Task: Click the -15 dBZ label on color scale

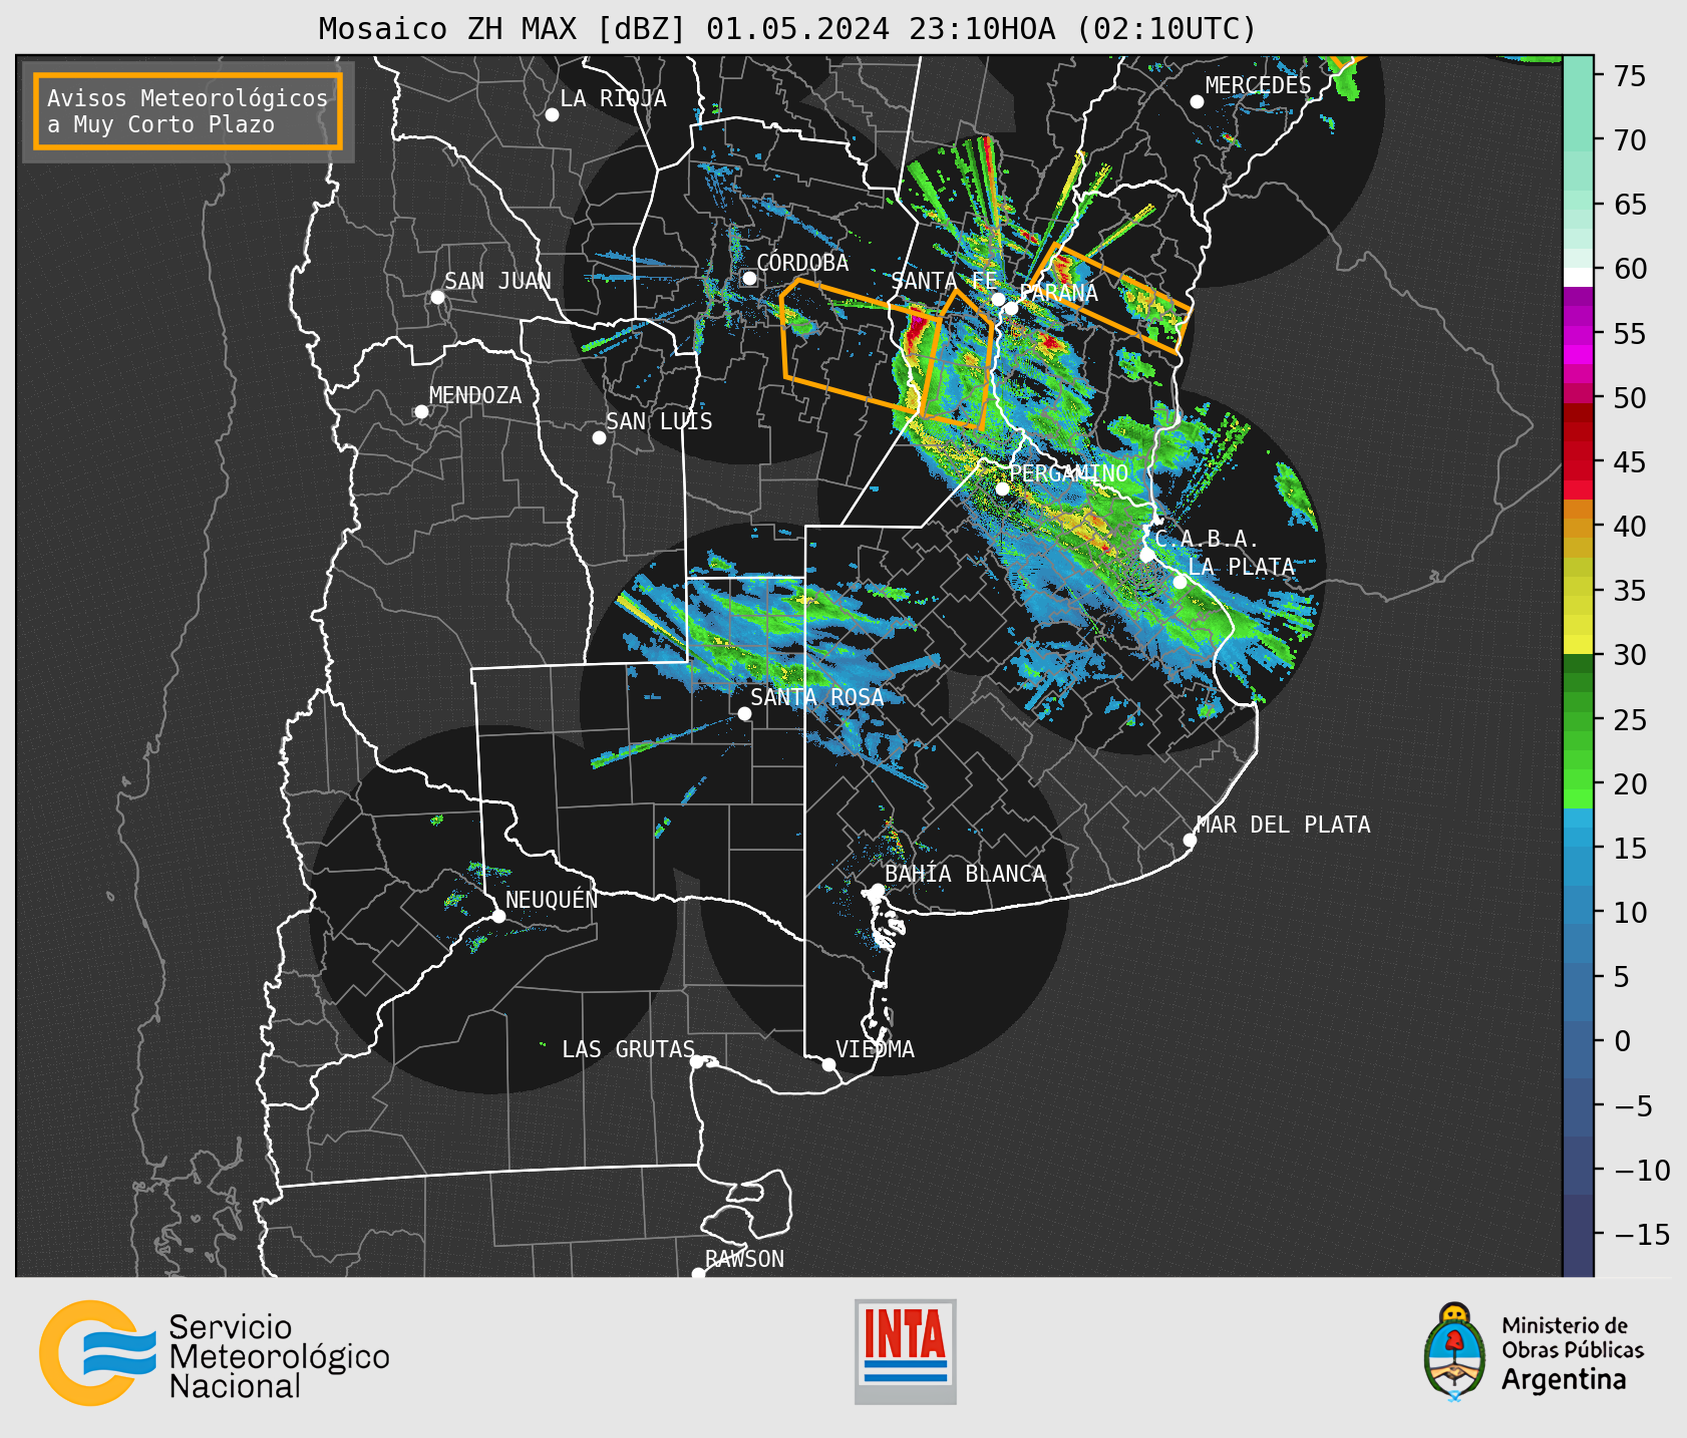Action: (x=1642, y=1234)
